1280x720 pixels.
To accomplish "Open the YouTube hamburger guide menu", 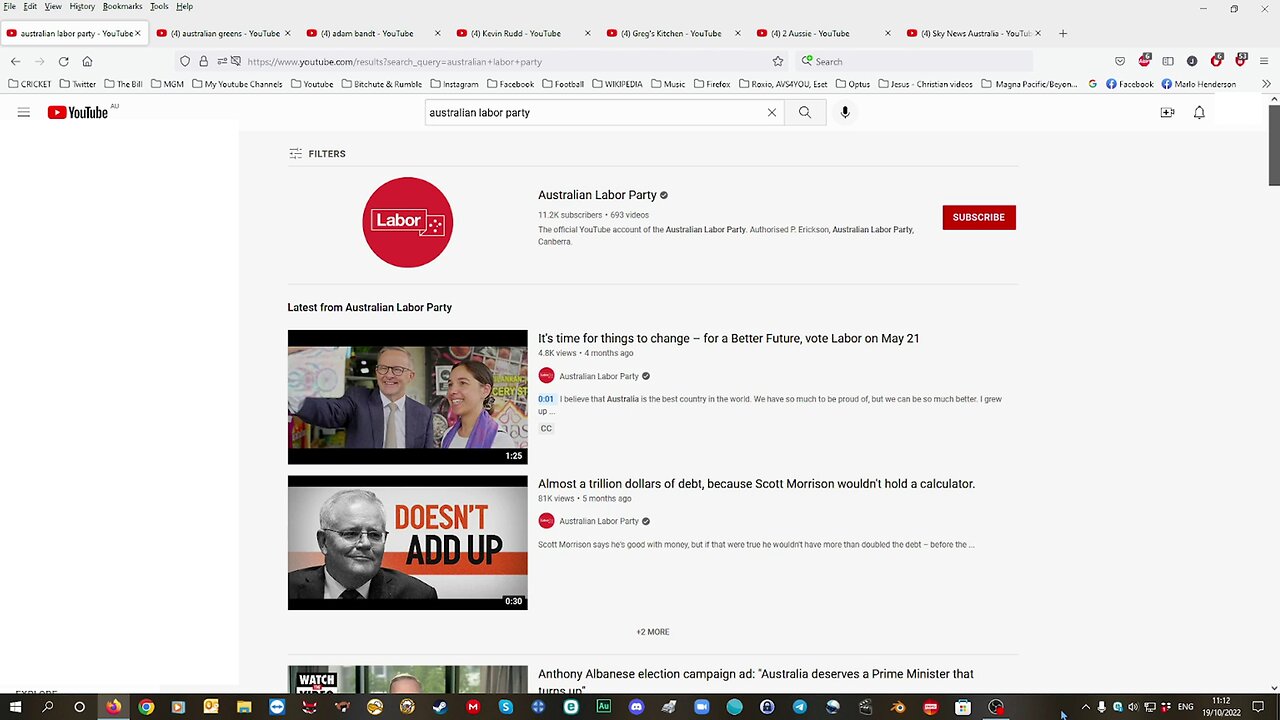I will (23, 113).
